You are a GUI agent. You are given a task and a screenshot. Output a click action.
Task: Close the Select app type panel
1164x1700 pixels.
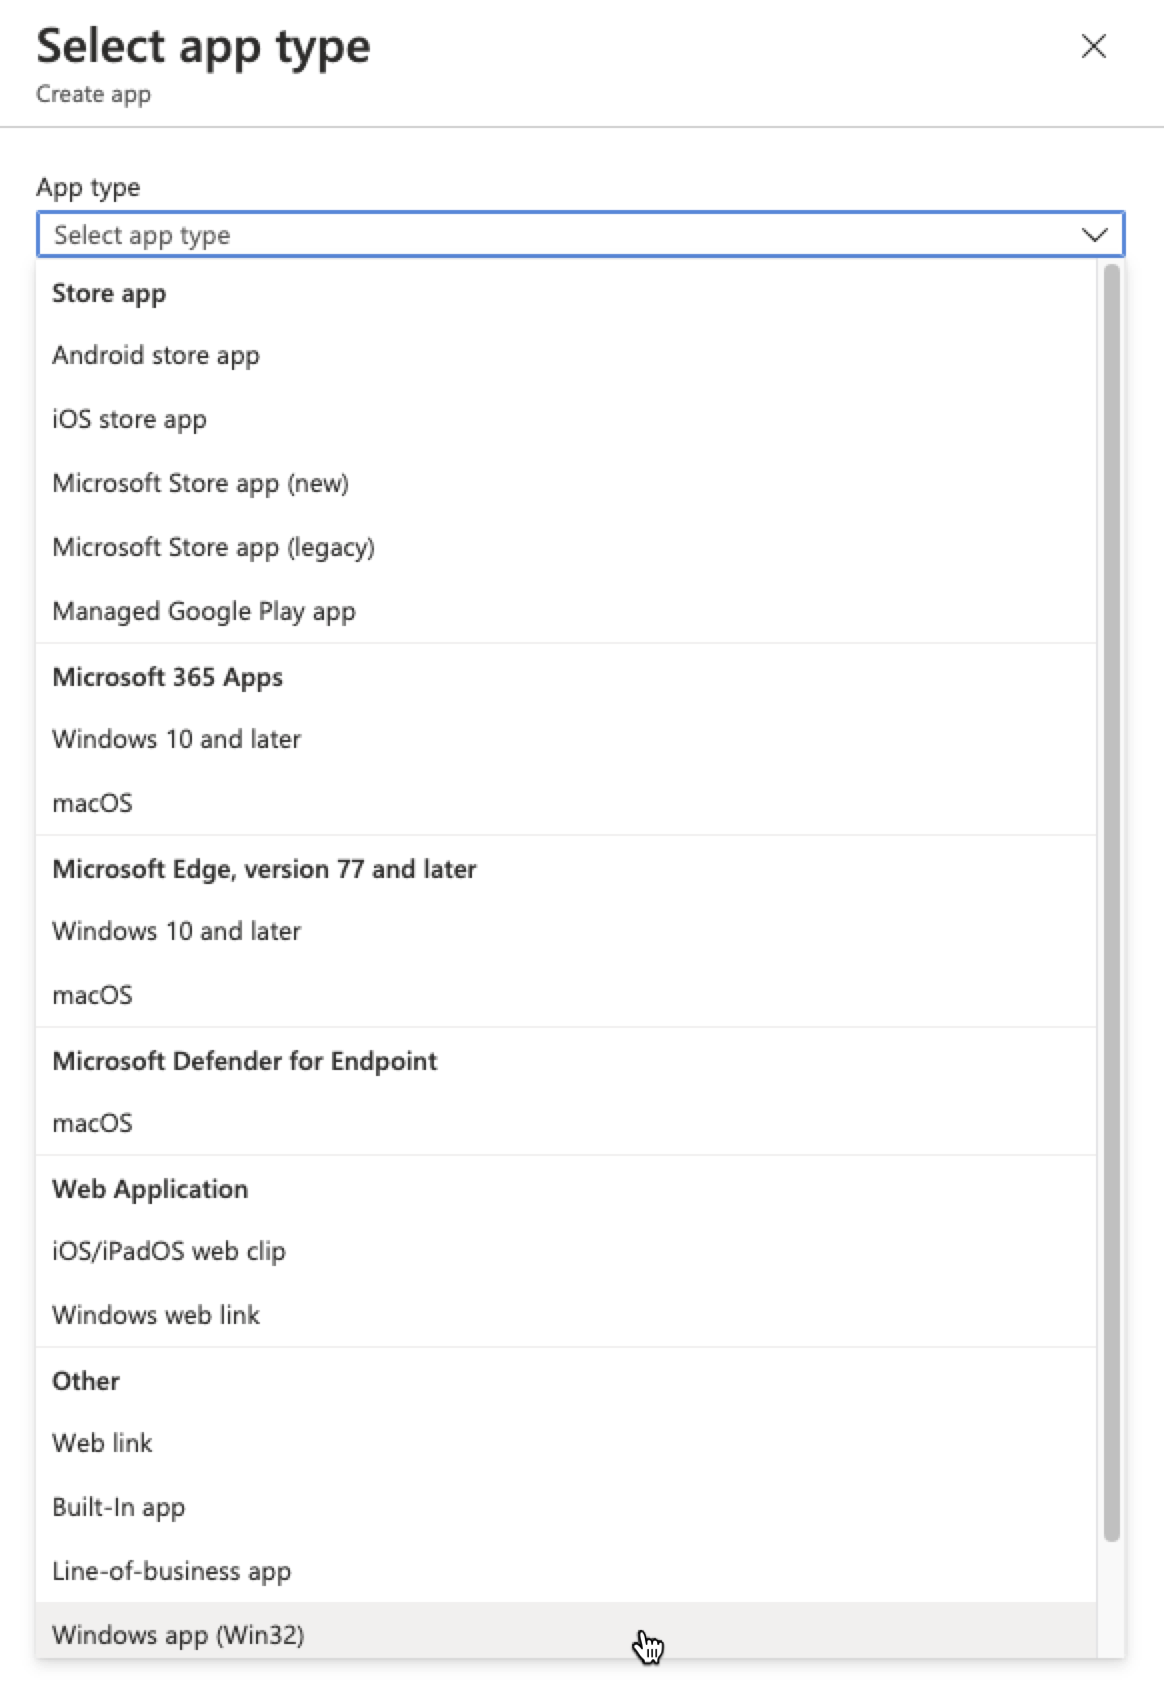pos(1094,46)
